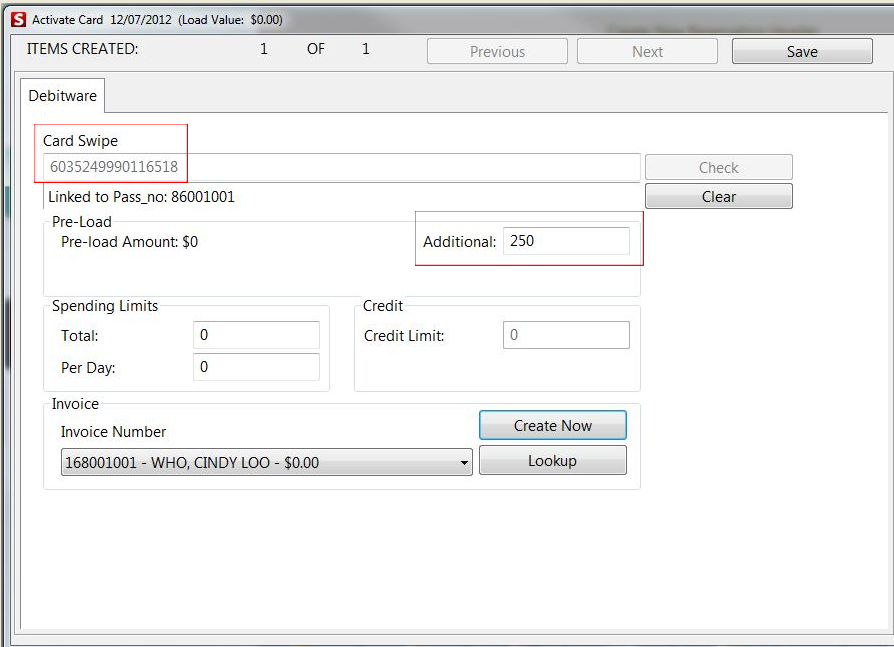This screenshot has width=894, height=647.
Task: Click the Next navigation button
Action: [x=646, y=50]
